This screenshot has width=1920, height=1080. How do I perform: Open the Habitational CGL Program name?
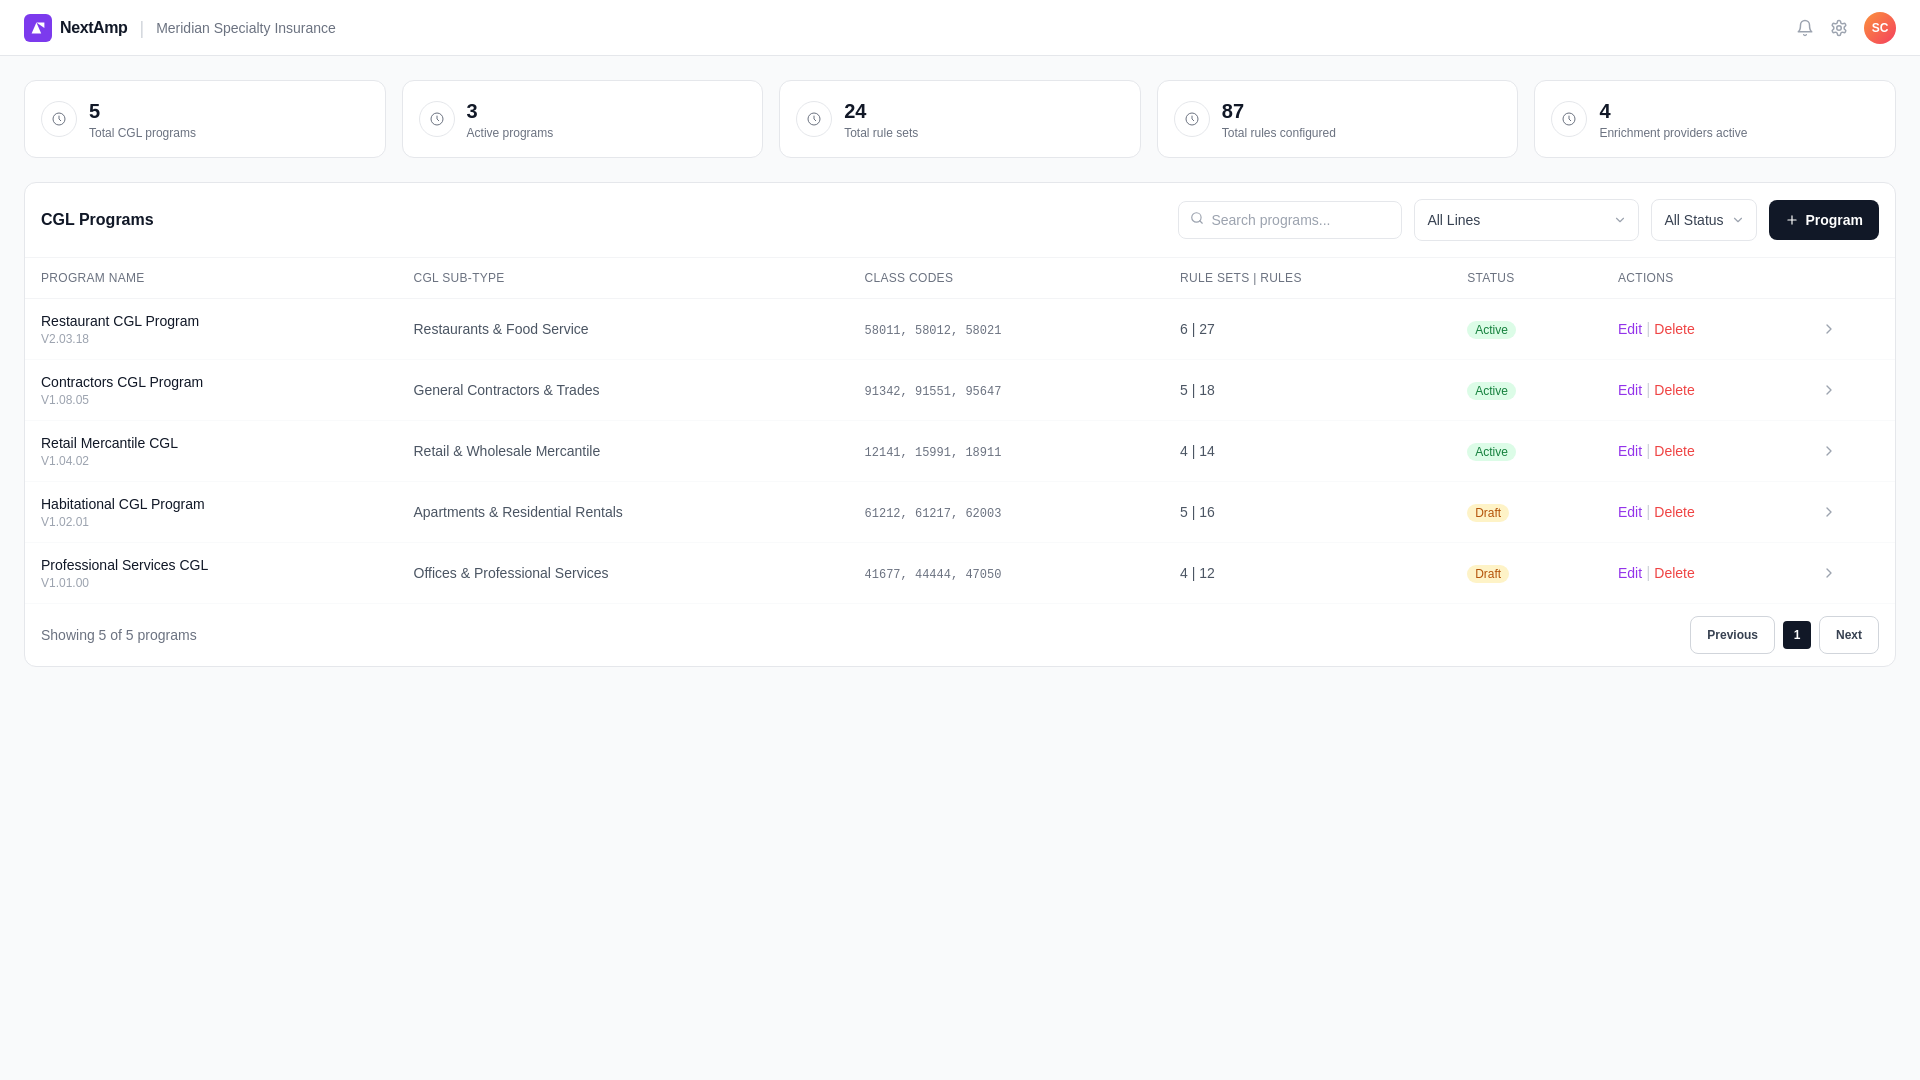pyautogui.click(x=123, y=504)
